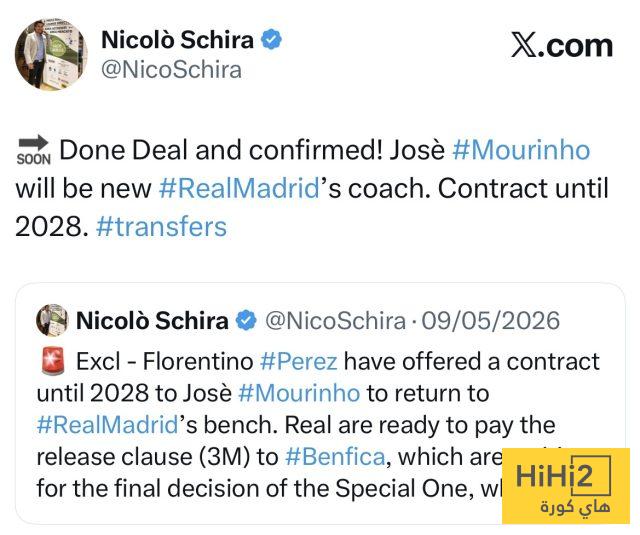Open the #RealMadrid hashtag in main tweet
Viewport: 640px width, 535px height.
(x=239, y=189)
